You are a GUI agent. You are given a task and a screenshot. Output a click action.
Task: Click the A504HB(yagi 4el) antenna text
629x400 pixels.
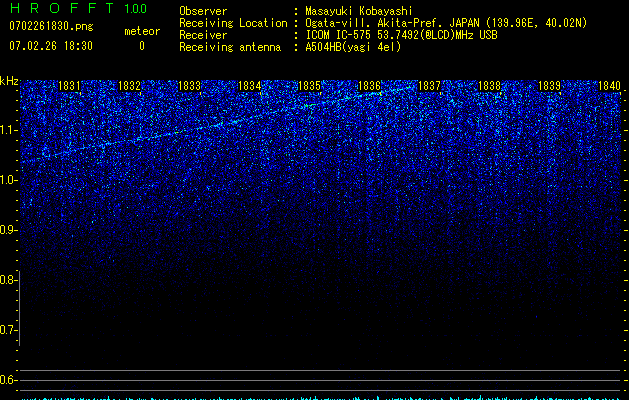(x=353, y=47)
